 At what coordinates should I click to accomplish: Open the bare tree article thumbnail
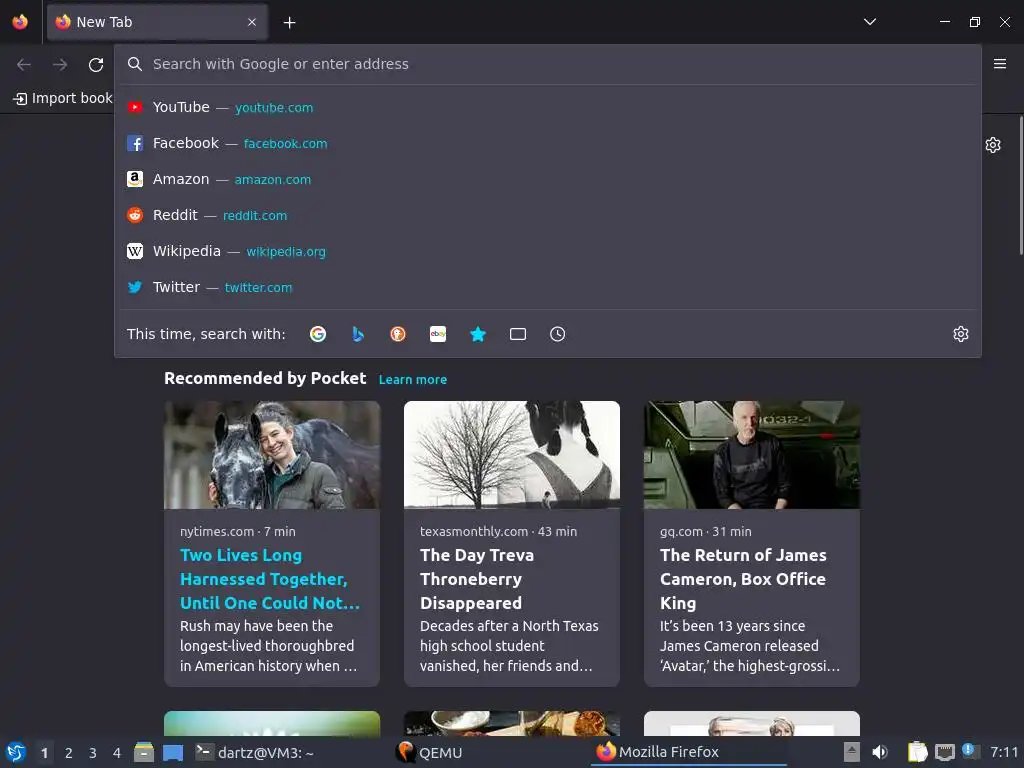(x=512, y=455)
